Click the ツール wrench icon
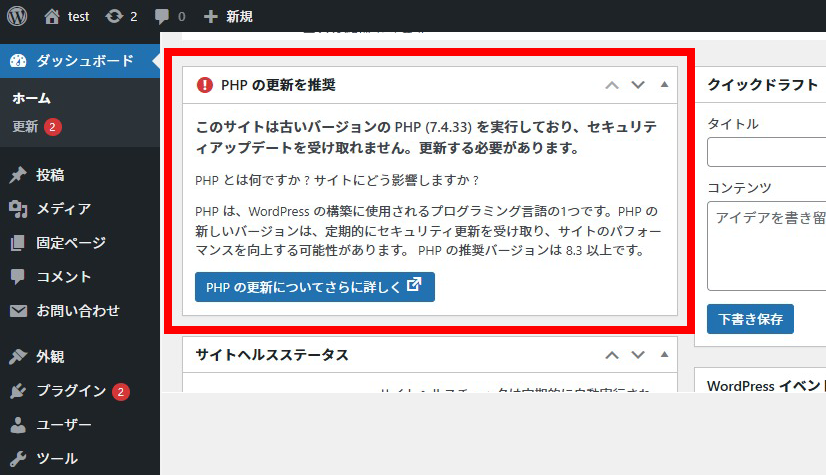826x475 pixels. tap(18, 459)
